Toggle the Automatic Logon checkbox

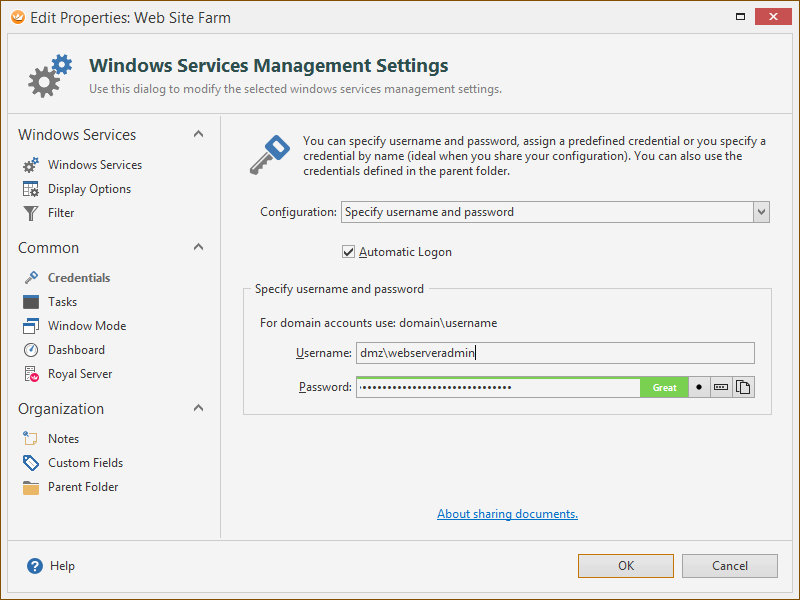pos(348,252)
